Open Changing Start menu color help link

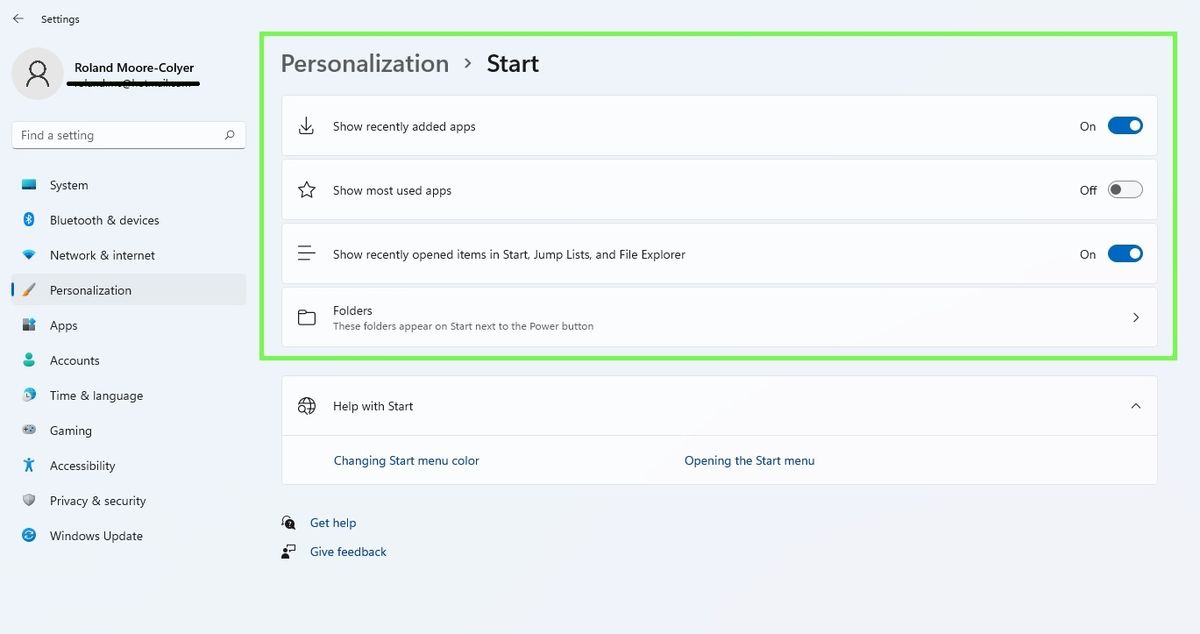406,460
